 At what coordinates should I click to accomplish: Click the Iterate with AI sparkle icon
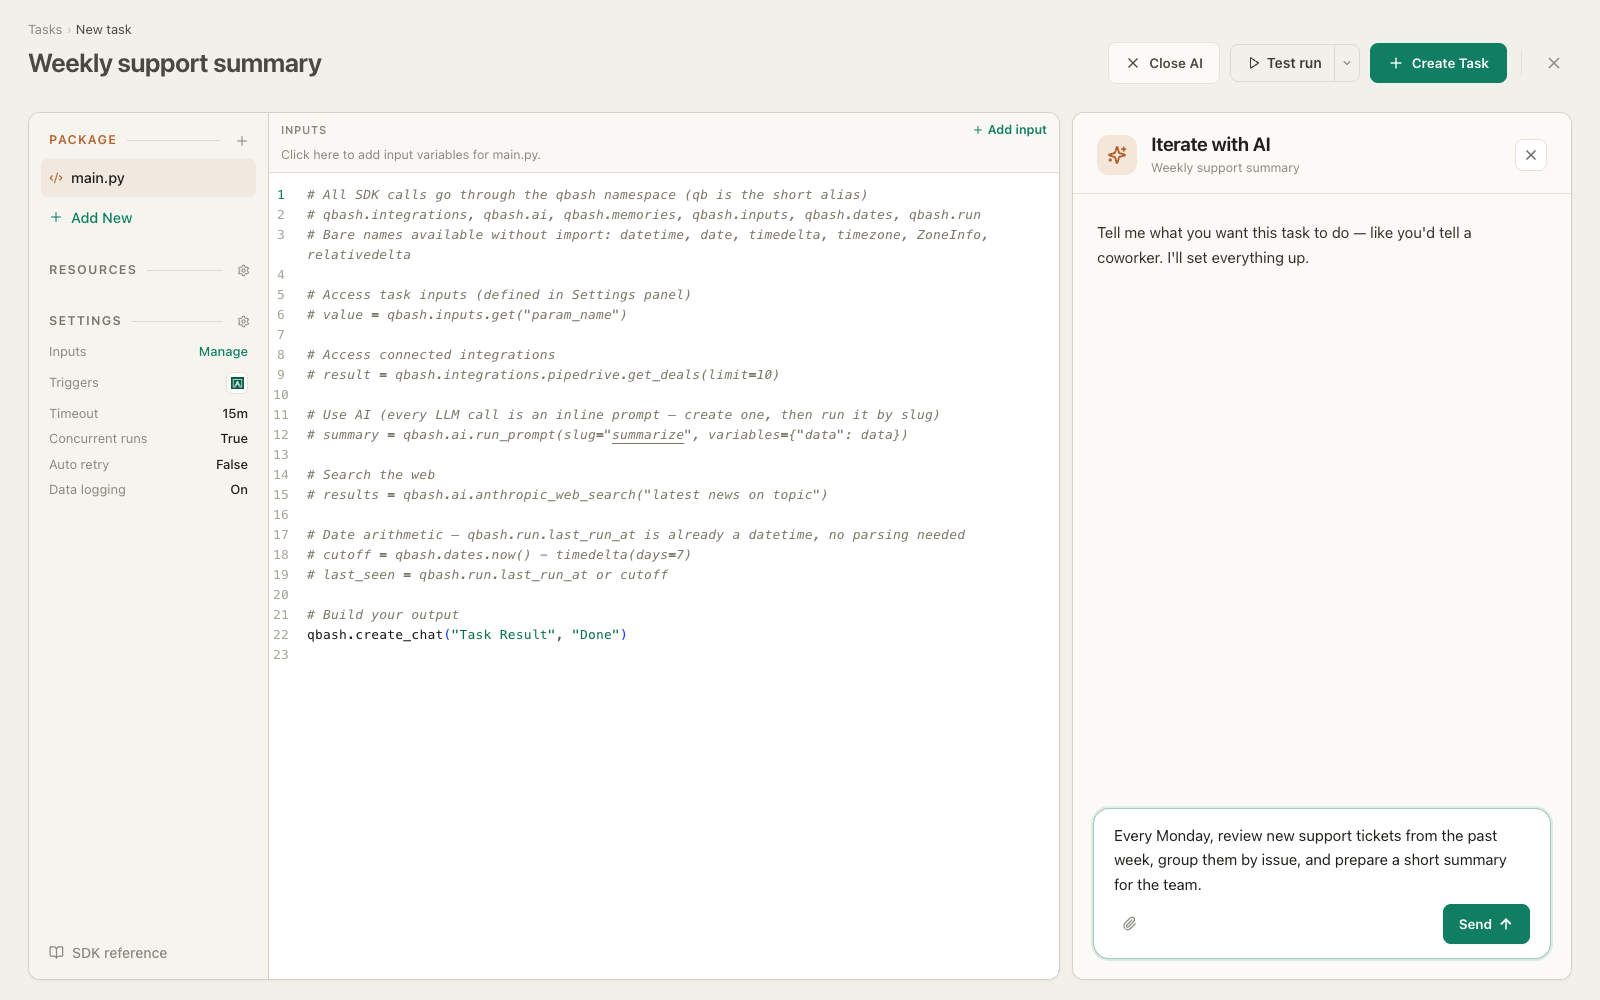tap(1117, 155)
